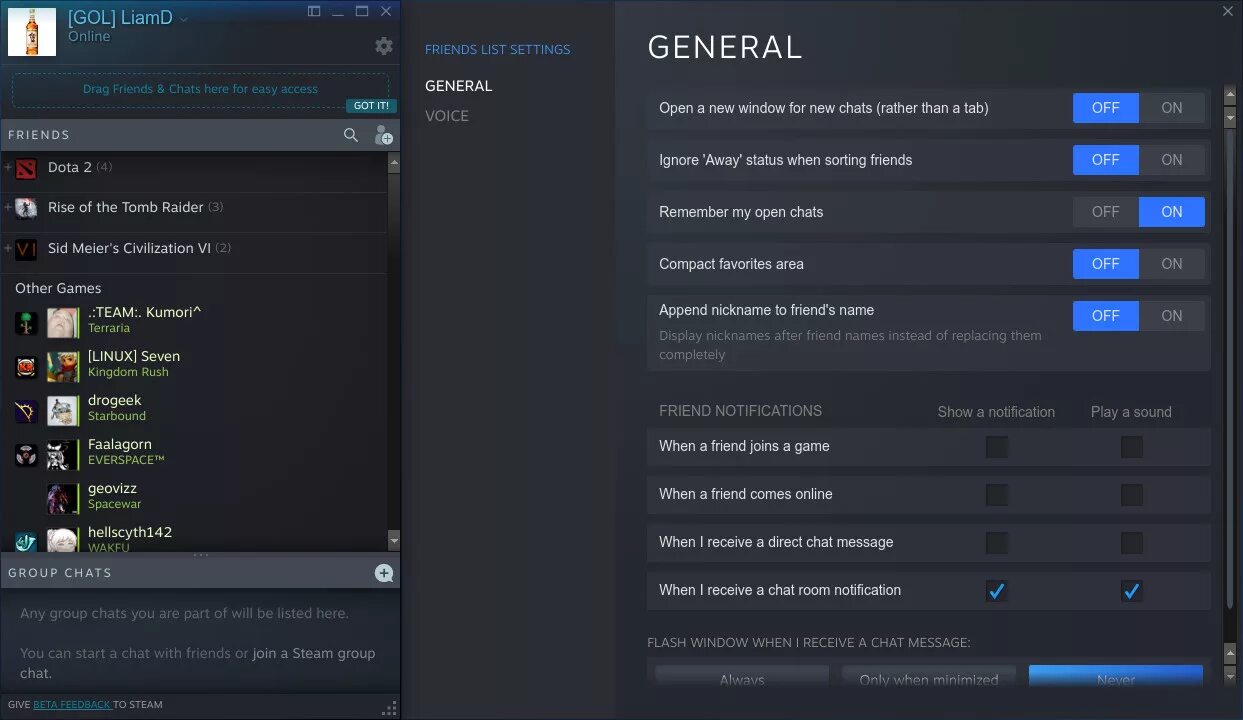Open friends list settings gear icon
This screenshot has height=720, width=1243.
coord(383,46)
